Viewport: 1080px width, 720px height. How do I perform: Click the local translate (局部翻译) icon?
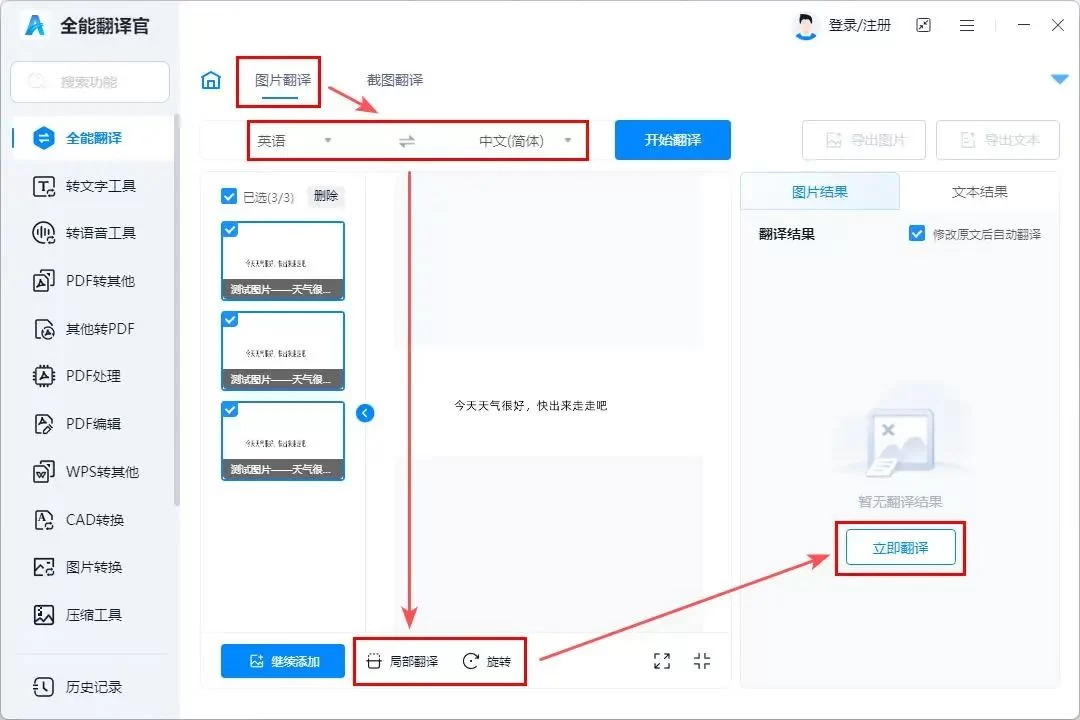[373, 661]
